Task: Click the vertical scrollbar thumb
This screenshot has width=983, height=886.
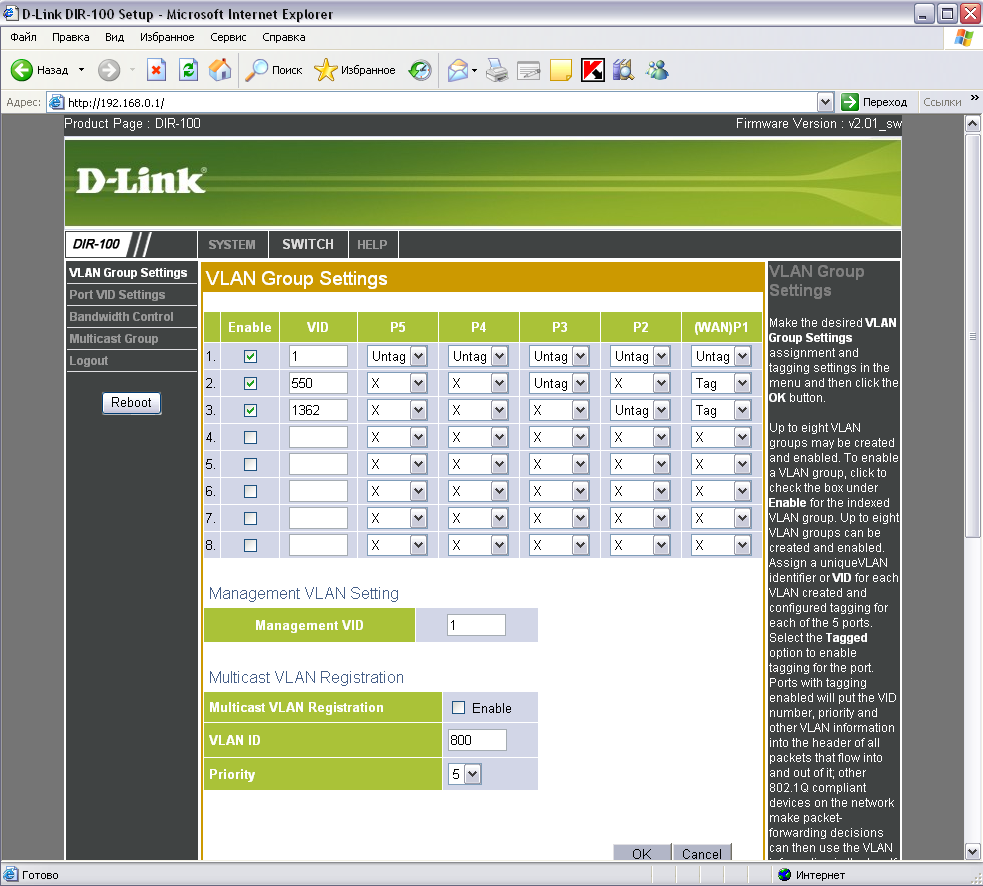Action: (972, 335)
